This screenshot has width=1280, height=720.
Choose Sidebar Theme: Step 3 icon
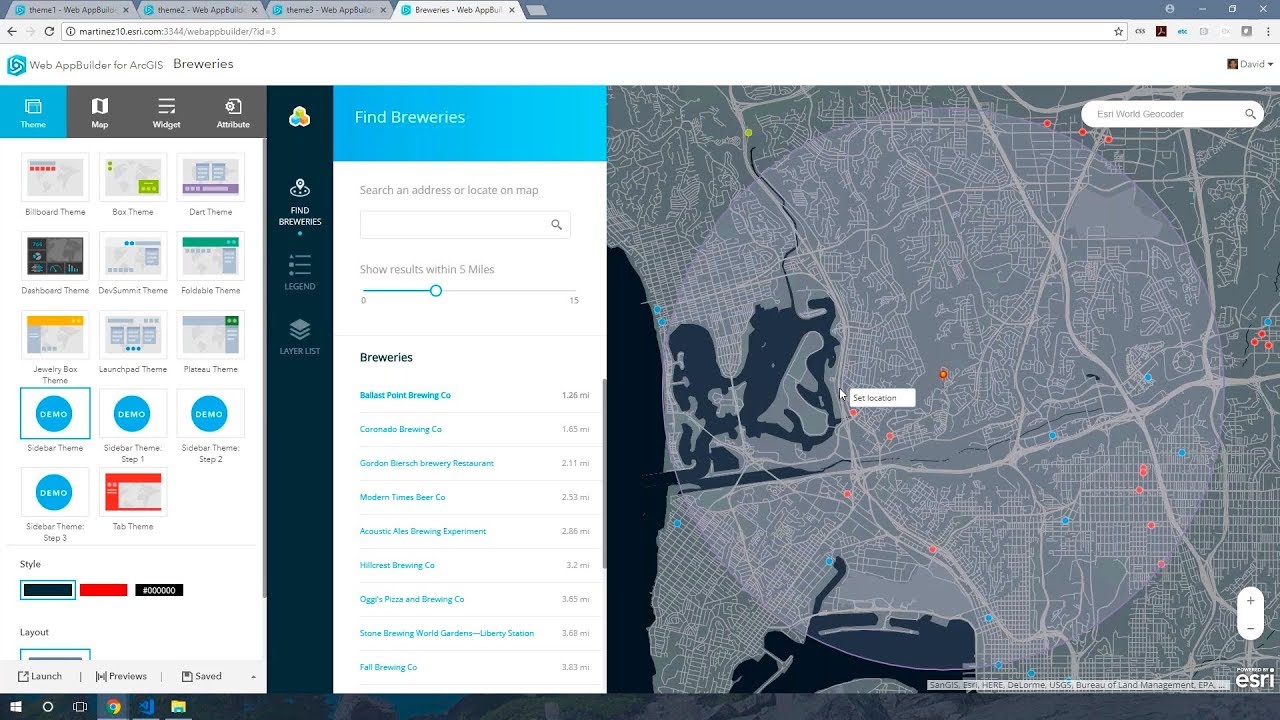click(55, 492)
